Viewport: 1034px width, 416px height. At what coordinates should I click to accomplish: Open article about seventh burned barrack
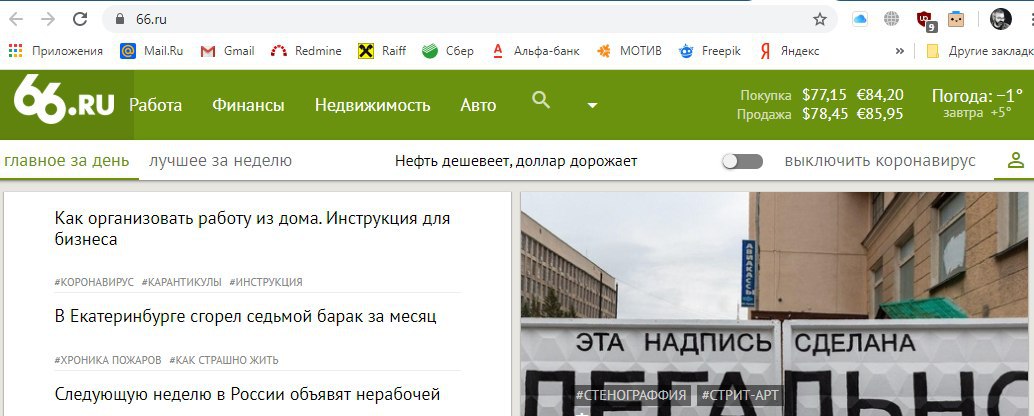[x=245, y=316]
